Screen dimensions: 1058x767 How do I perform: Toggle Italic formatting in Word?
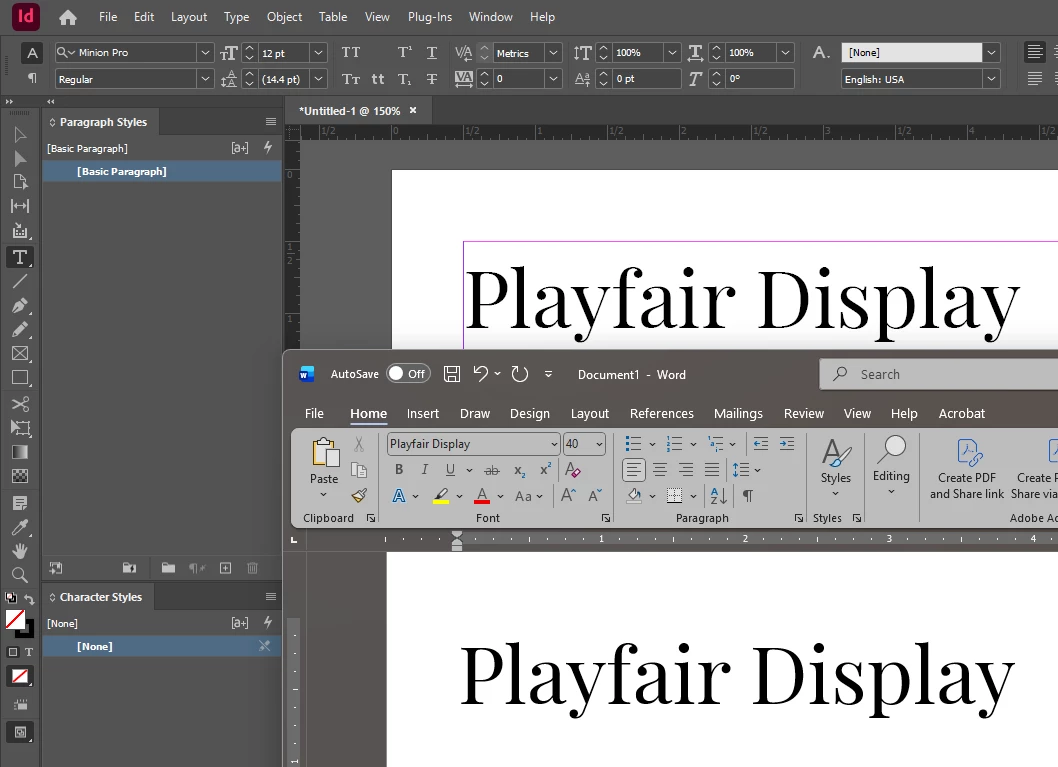pos(424,470)
